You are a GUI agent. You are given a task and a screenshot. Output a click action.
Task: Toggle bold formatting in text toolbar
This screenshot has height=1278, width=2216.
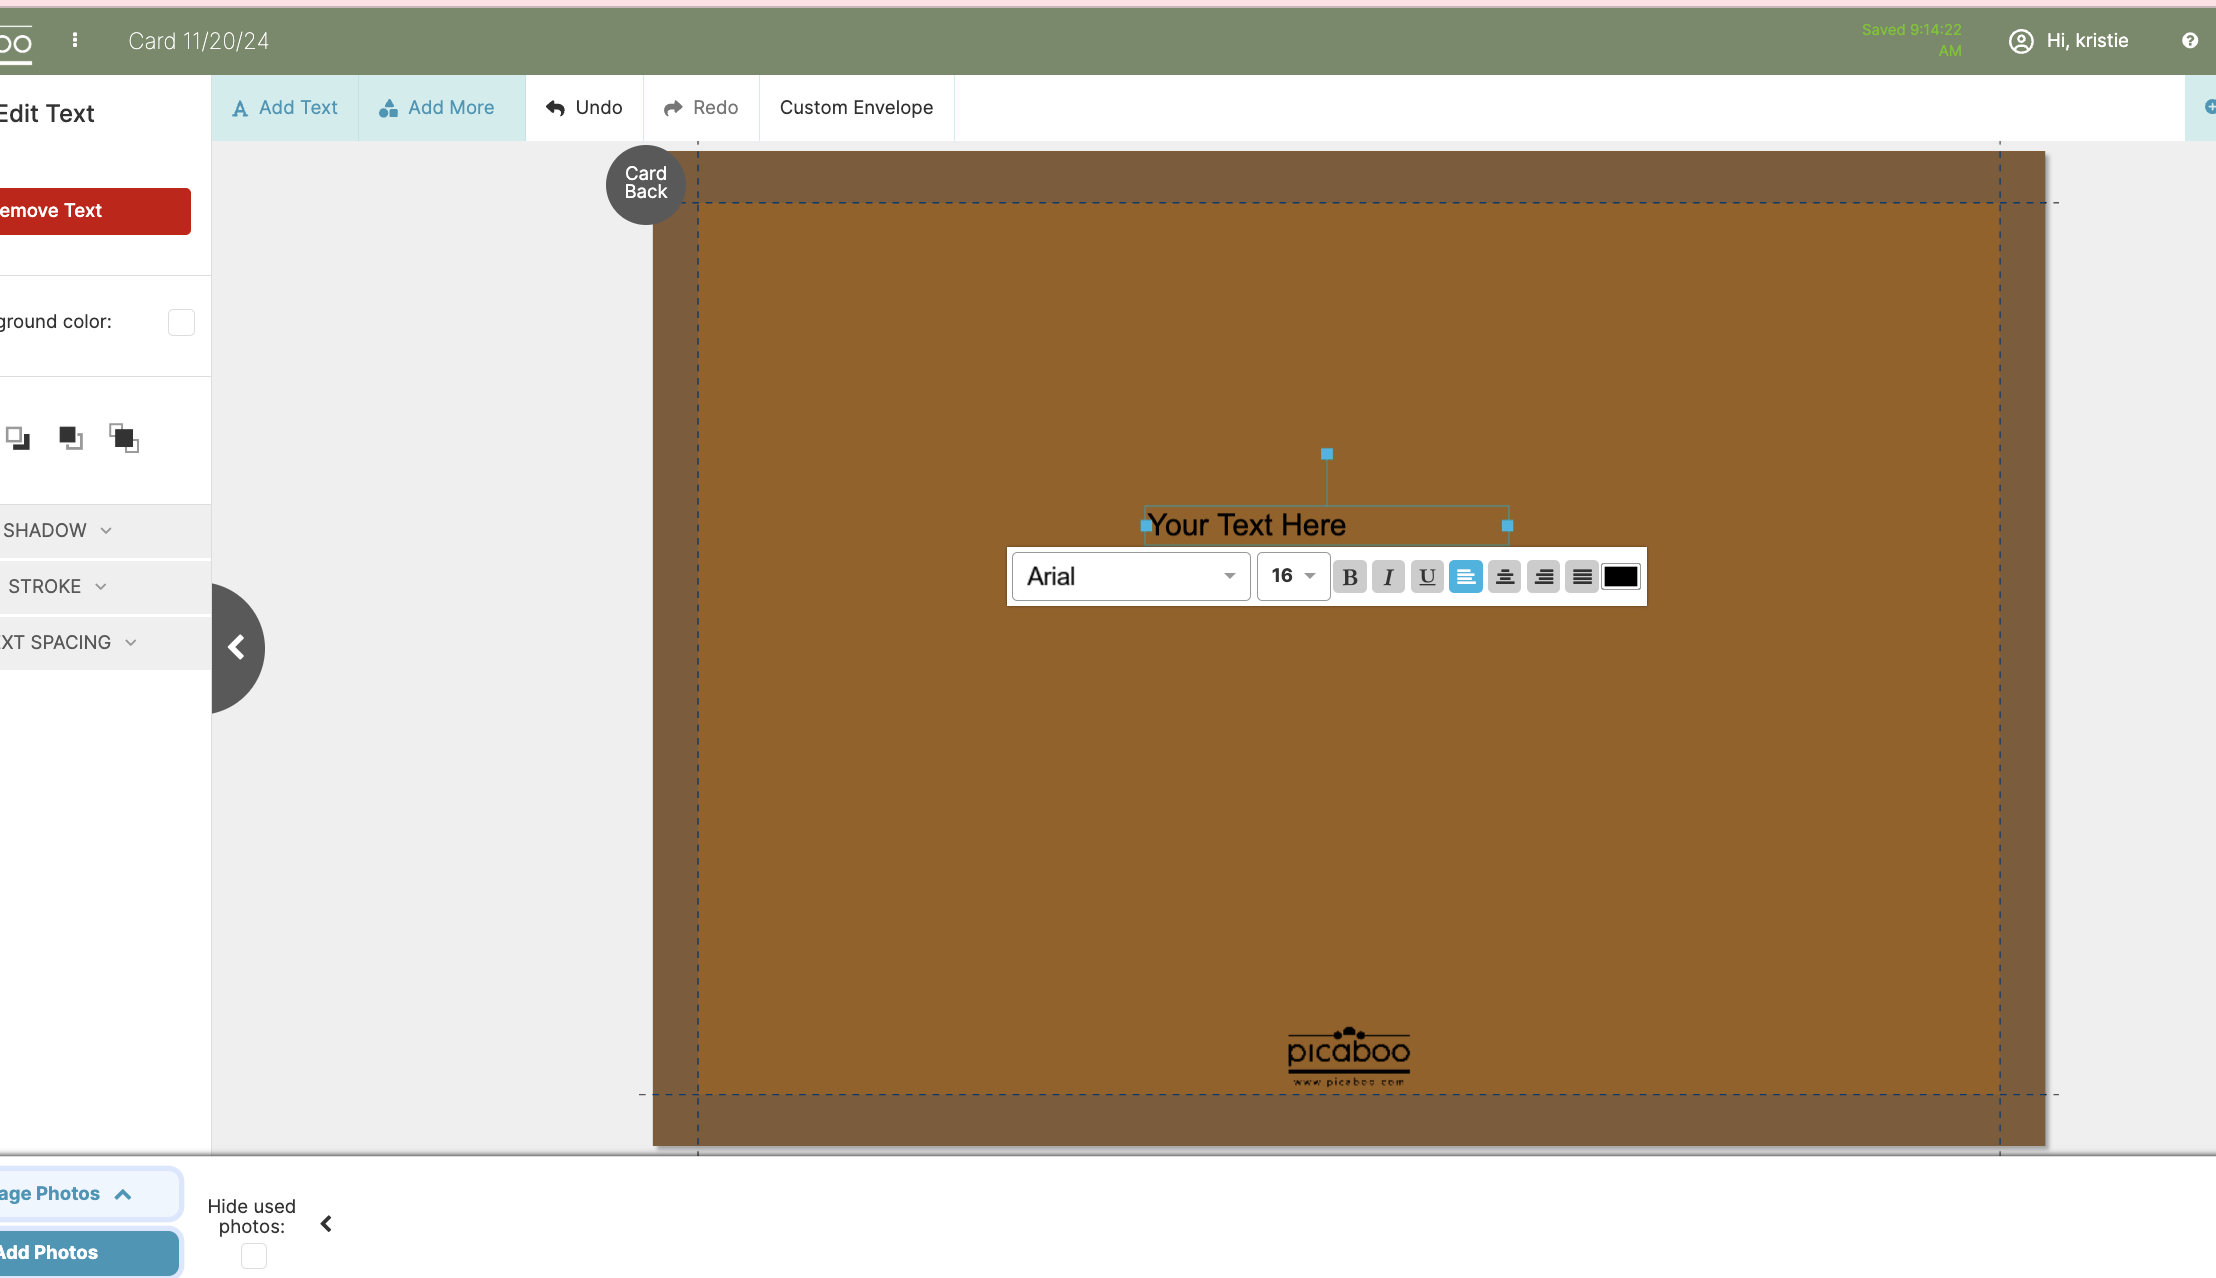(1349, 577)
